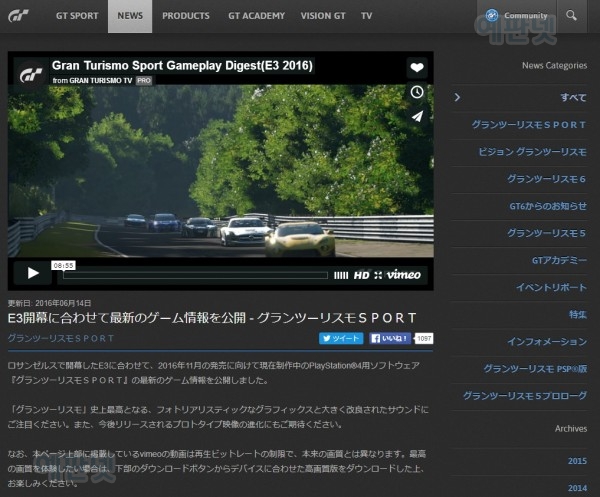Open the 2015 archive
Viewport: 600px width, 497px height.
tap(577, 461)
